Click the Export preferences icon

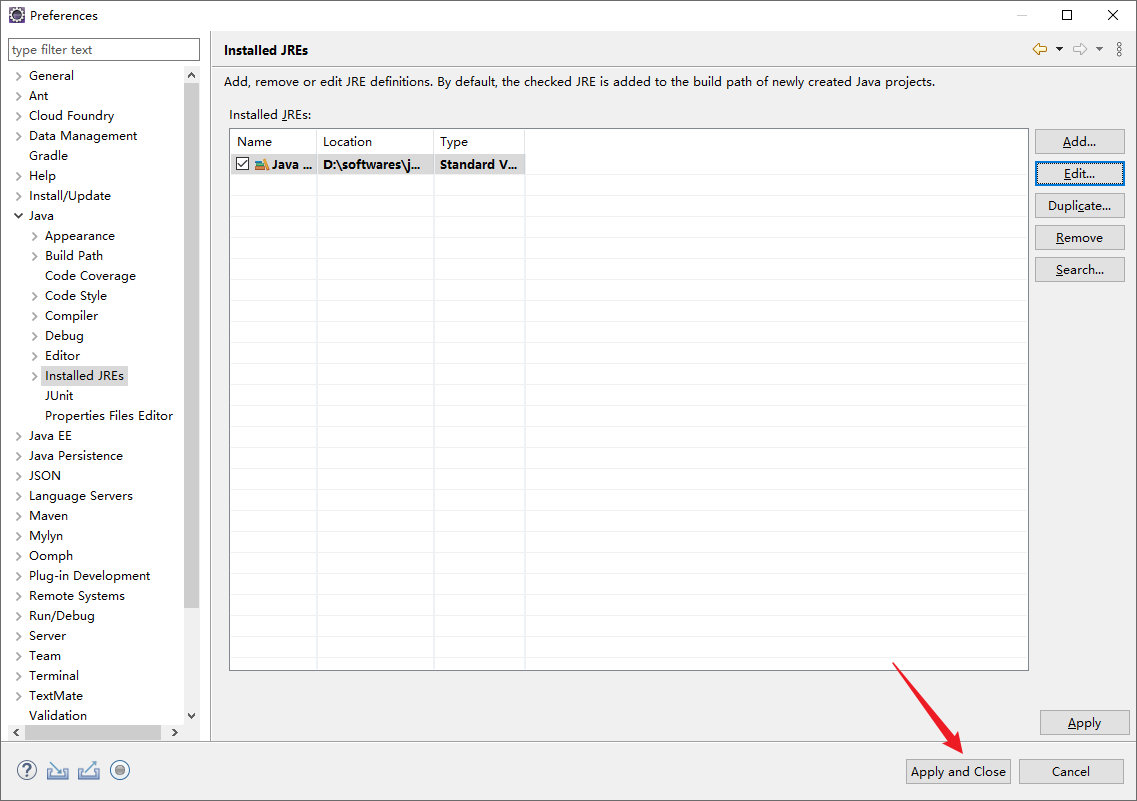(89, 770)
